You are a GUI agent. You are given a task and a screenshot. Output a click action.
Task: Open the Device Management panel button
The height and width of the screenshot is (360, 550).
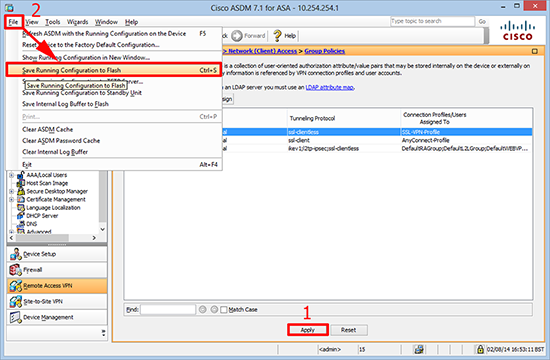pyautogui.click(x=57, y=317)
